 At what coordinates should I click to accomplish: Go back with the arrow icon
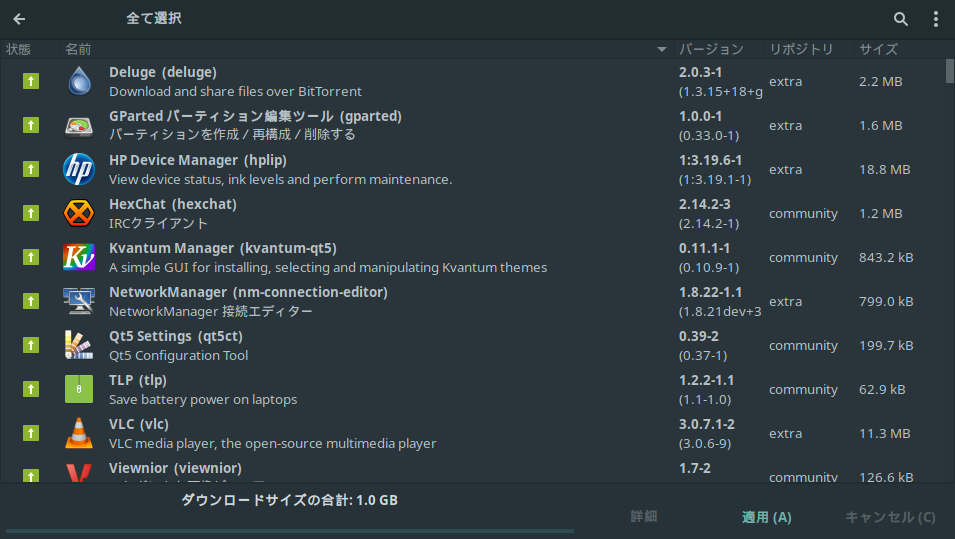coord(19,19)
